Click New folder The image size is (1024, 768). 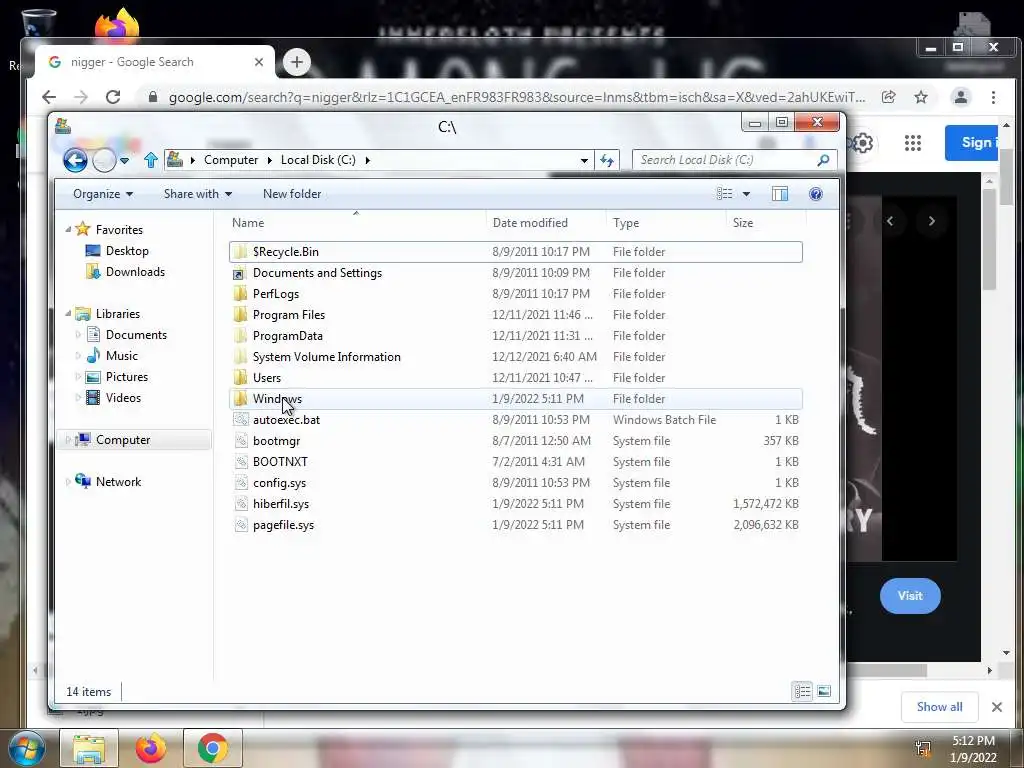[x=292, y=194]
